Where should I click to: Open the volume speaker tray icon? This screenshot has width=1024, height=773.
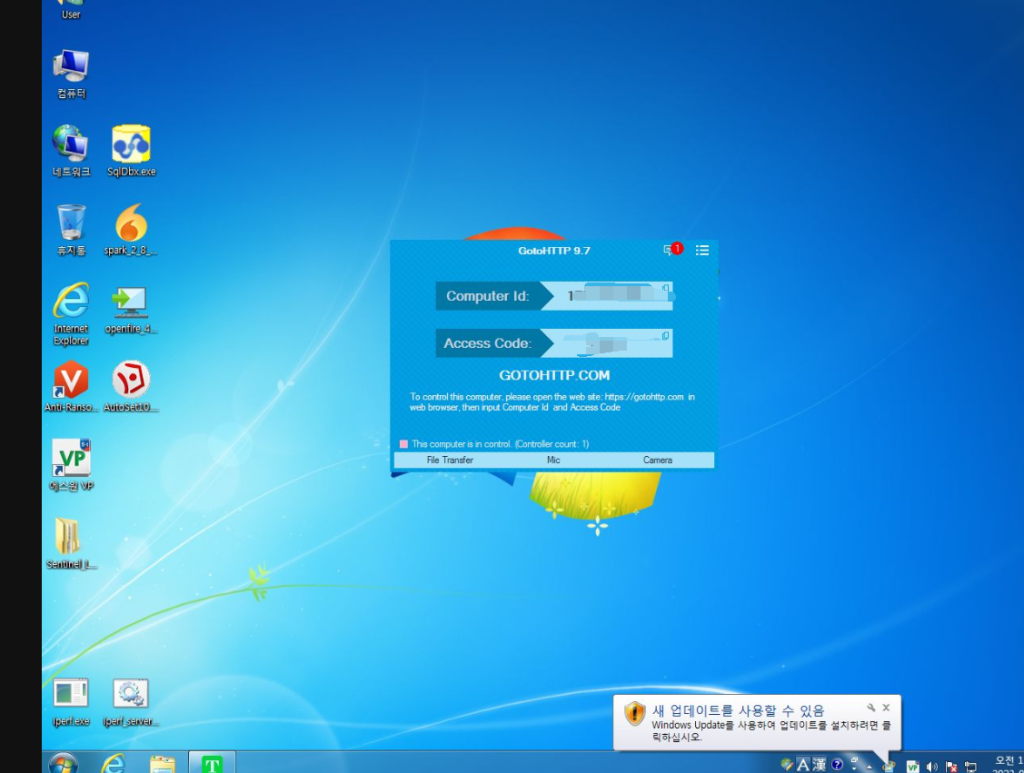[x=932, y=767]
